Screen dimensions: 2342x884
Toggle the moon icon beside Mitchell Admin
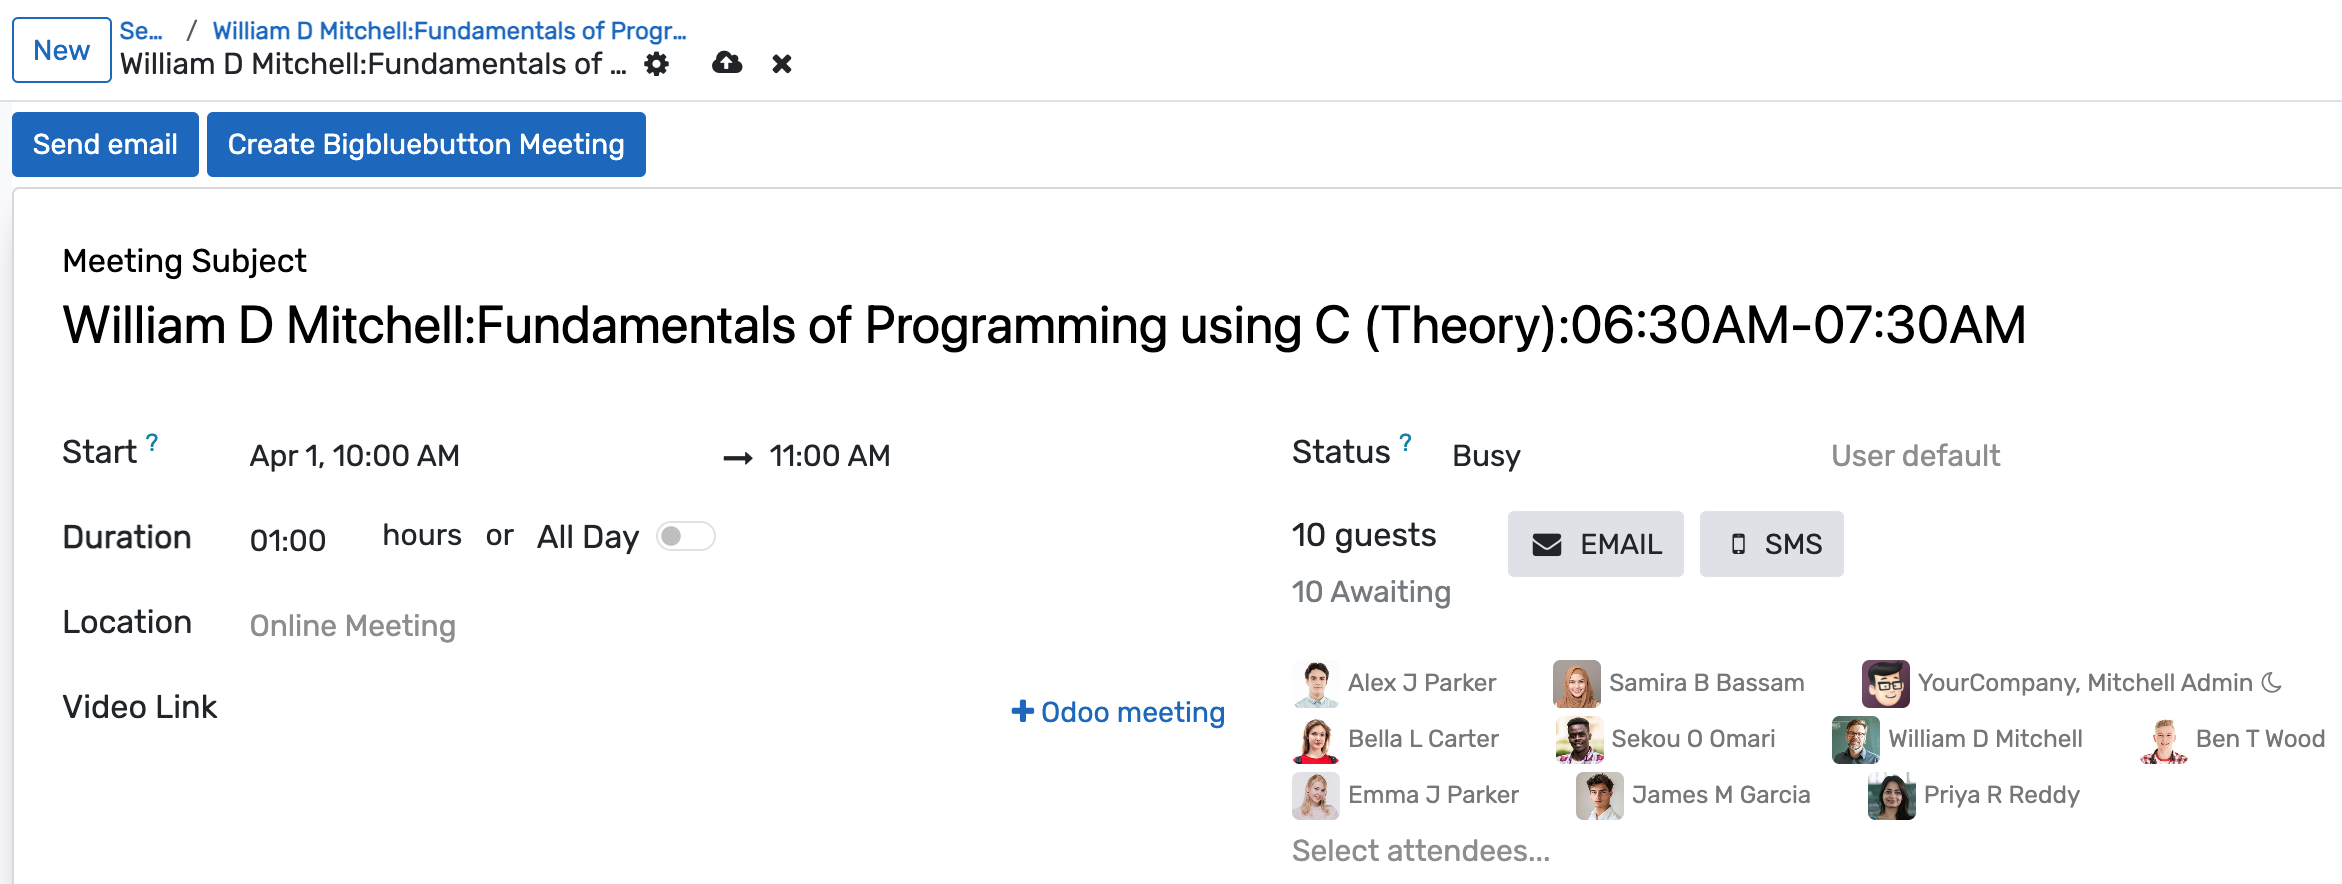2272,682
